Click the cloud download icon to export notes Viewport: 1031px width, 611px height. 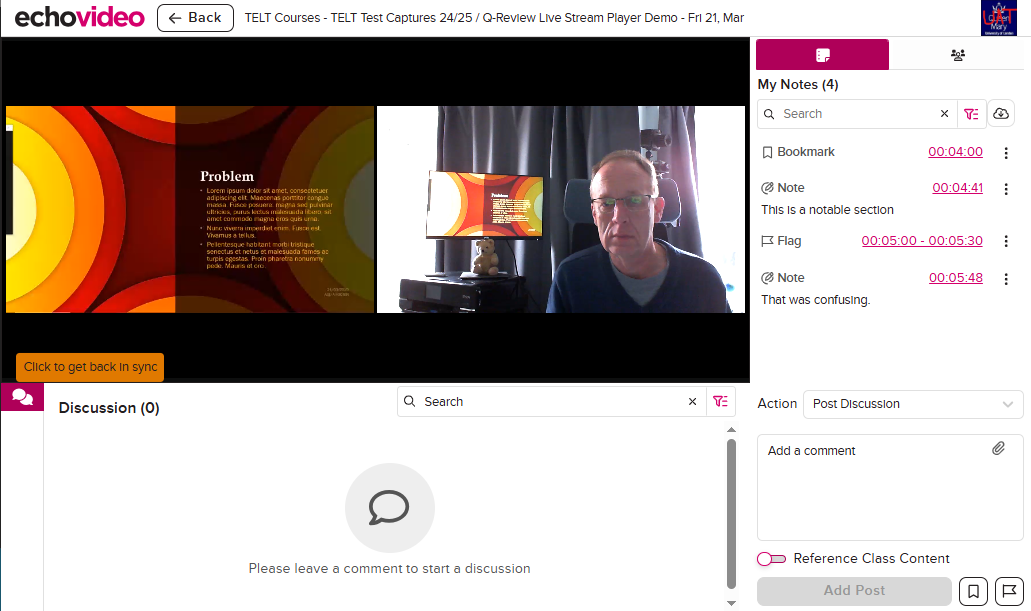tap(1001, 113)
